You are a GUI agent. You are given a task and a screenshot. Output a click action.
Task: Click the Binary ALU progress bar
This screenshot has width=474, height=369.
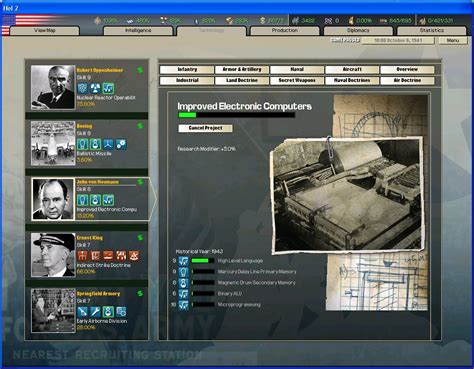[x=203, y=294]
